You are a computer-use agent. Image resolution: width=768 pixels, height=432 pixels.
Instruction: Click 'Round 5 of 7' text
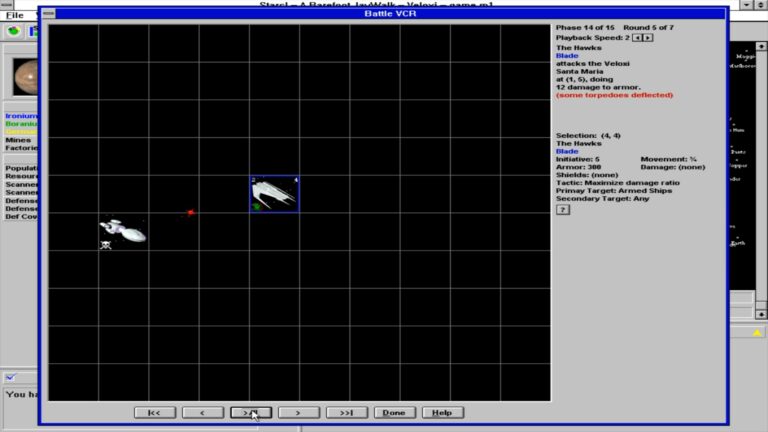click(x=648, y=27)
